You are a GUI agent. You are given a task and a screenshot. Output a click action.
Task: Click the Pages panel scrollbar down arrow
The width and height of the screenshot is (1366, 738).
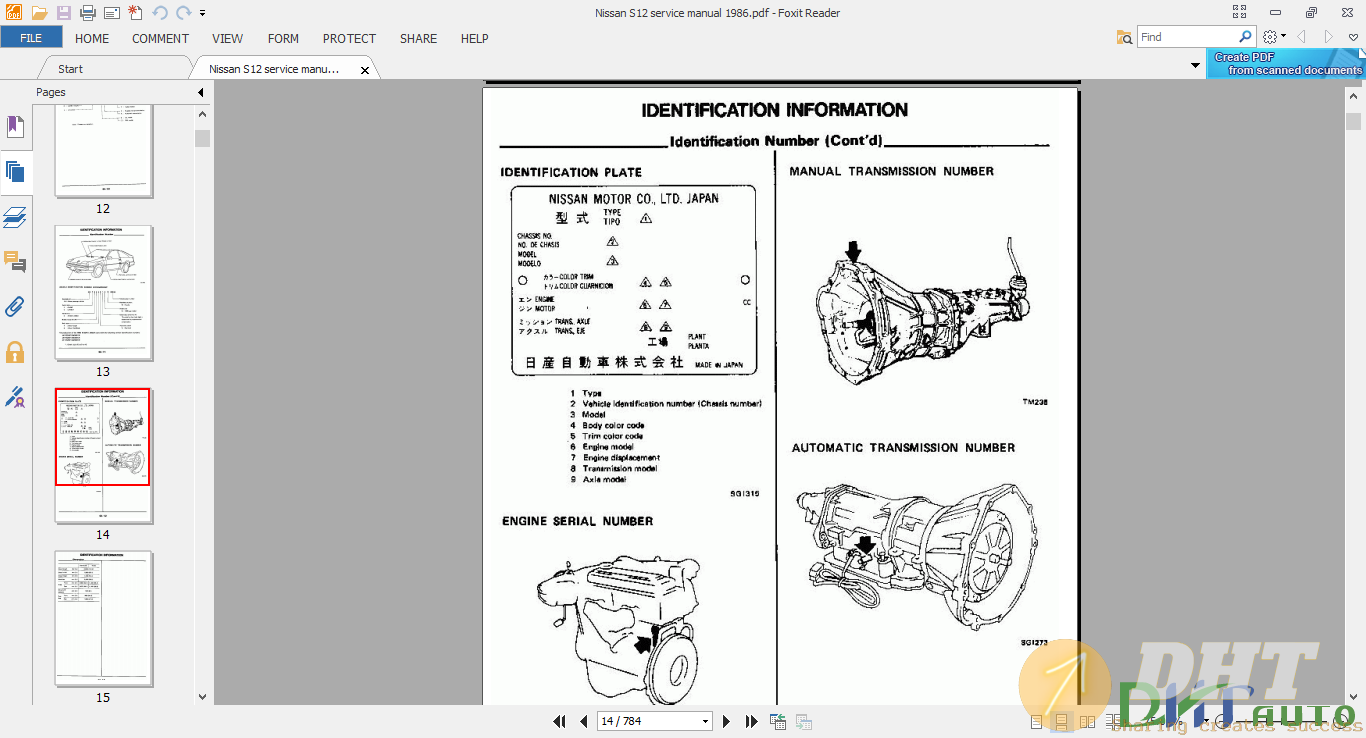(202, 697)
